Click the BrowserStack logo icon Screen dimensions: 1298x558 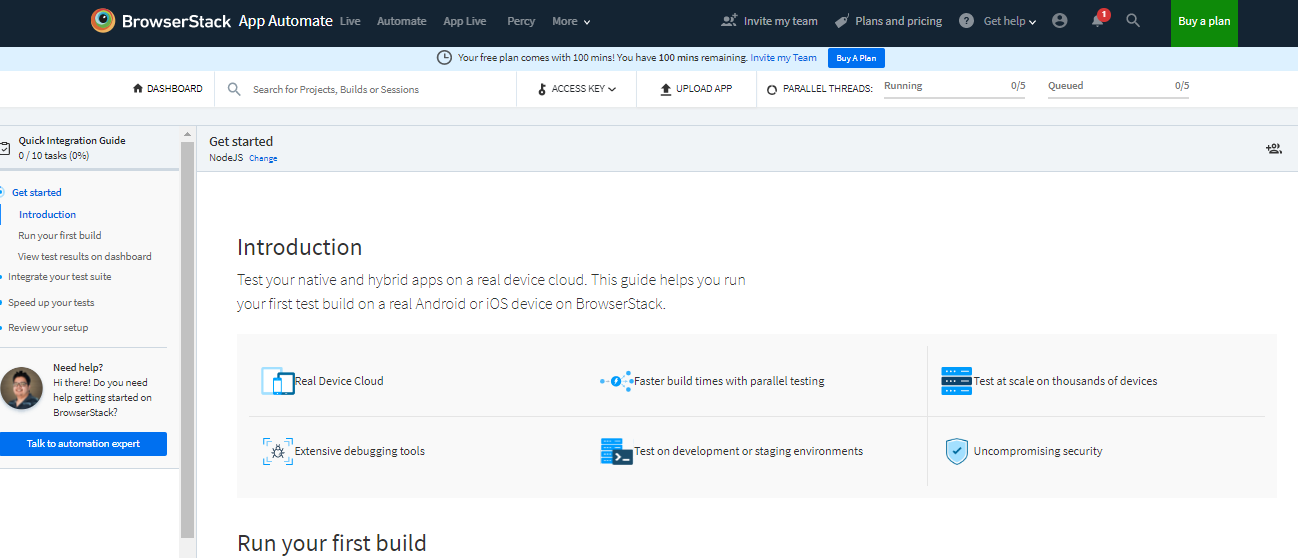point(102,20)
